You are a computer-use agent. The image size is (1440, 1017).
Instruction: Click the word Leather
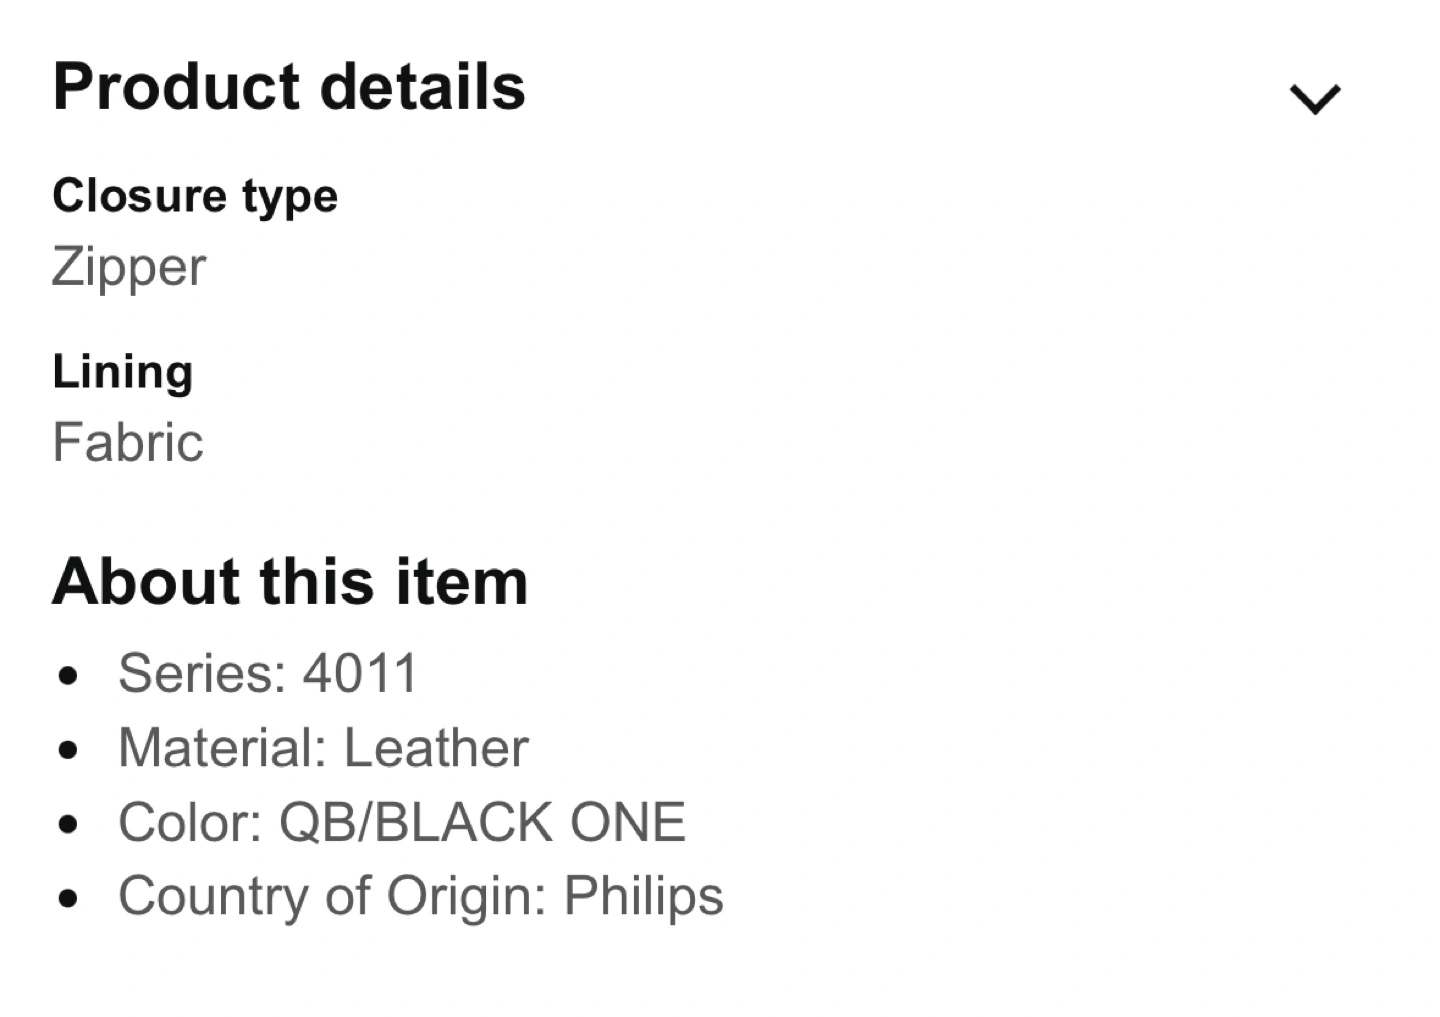(x=436, y=748)
